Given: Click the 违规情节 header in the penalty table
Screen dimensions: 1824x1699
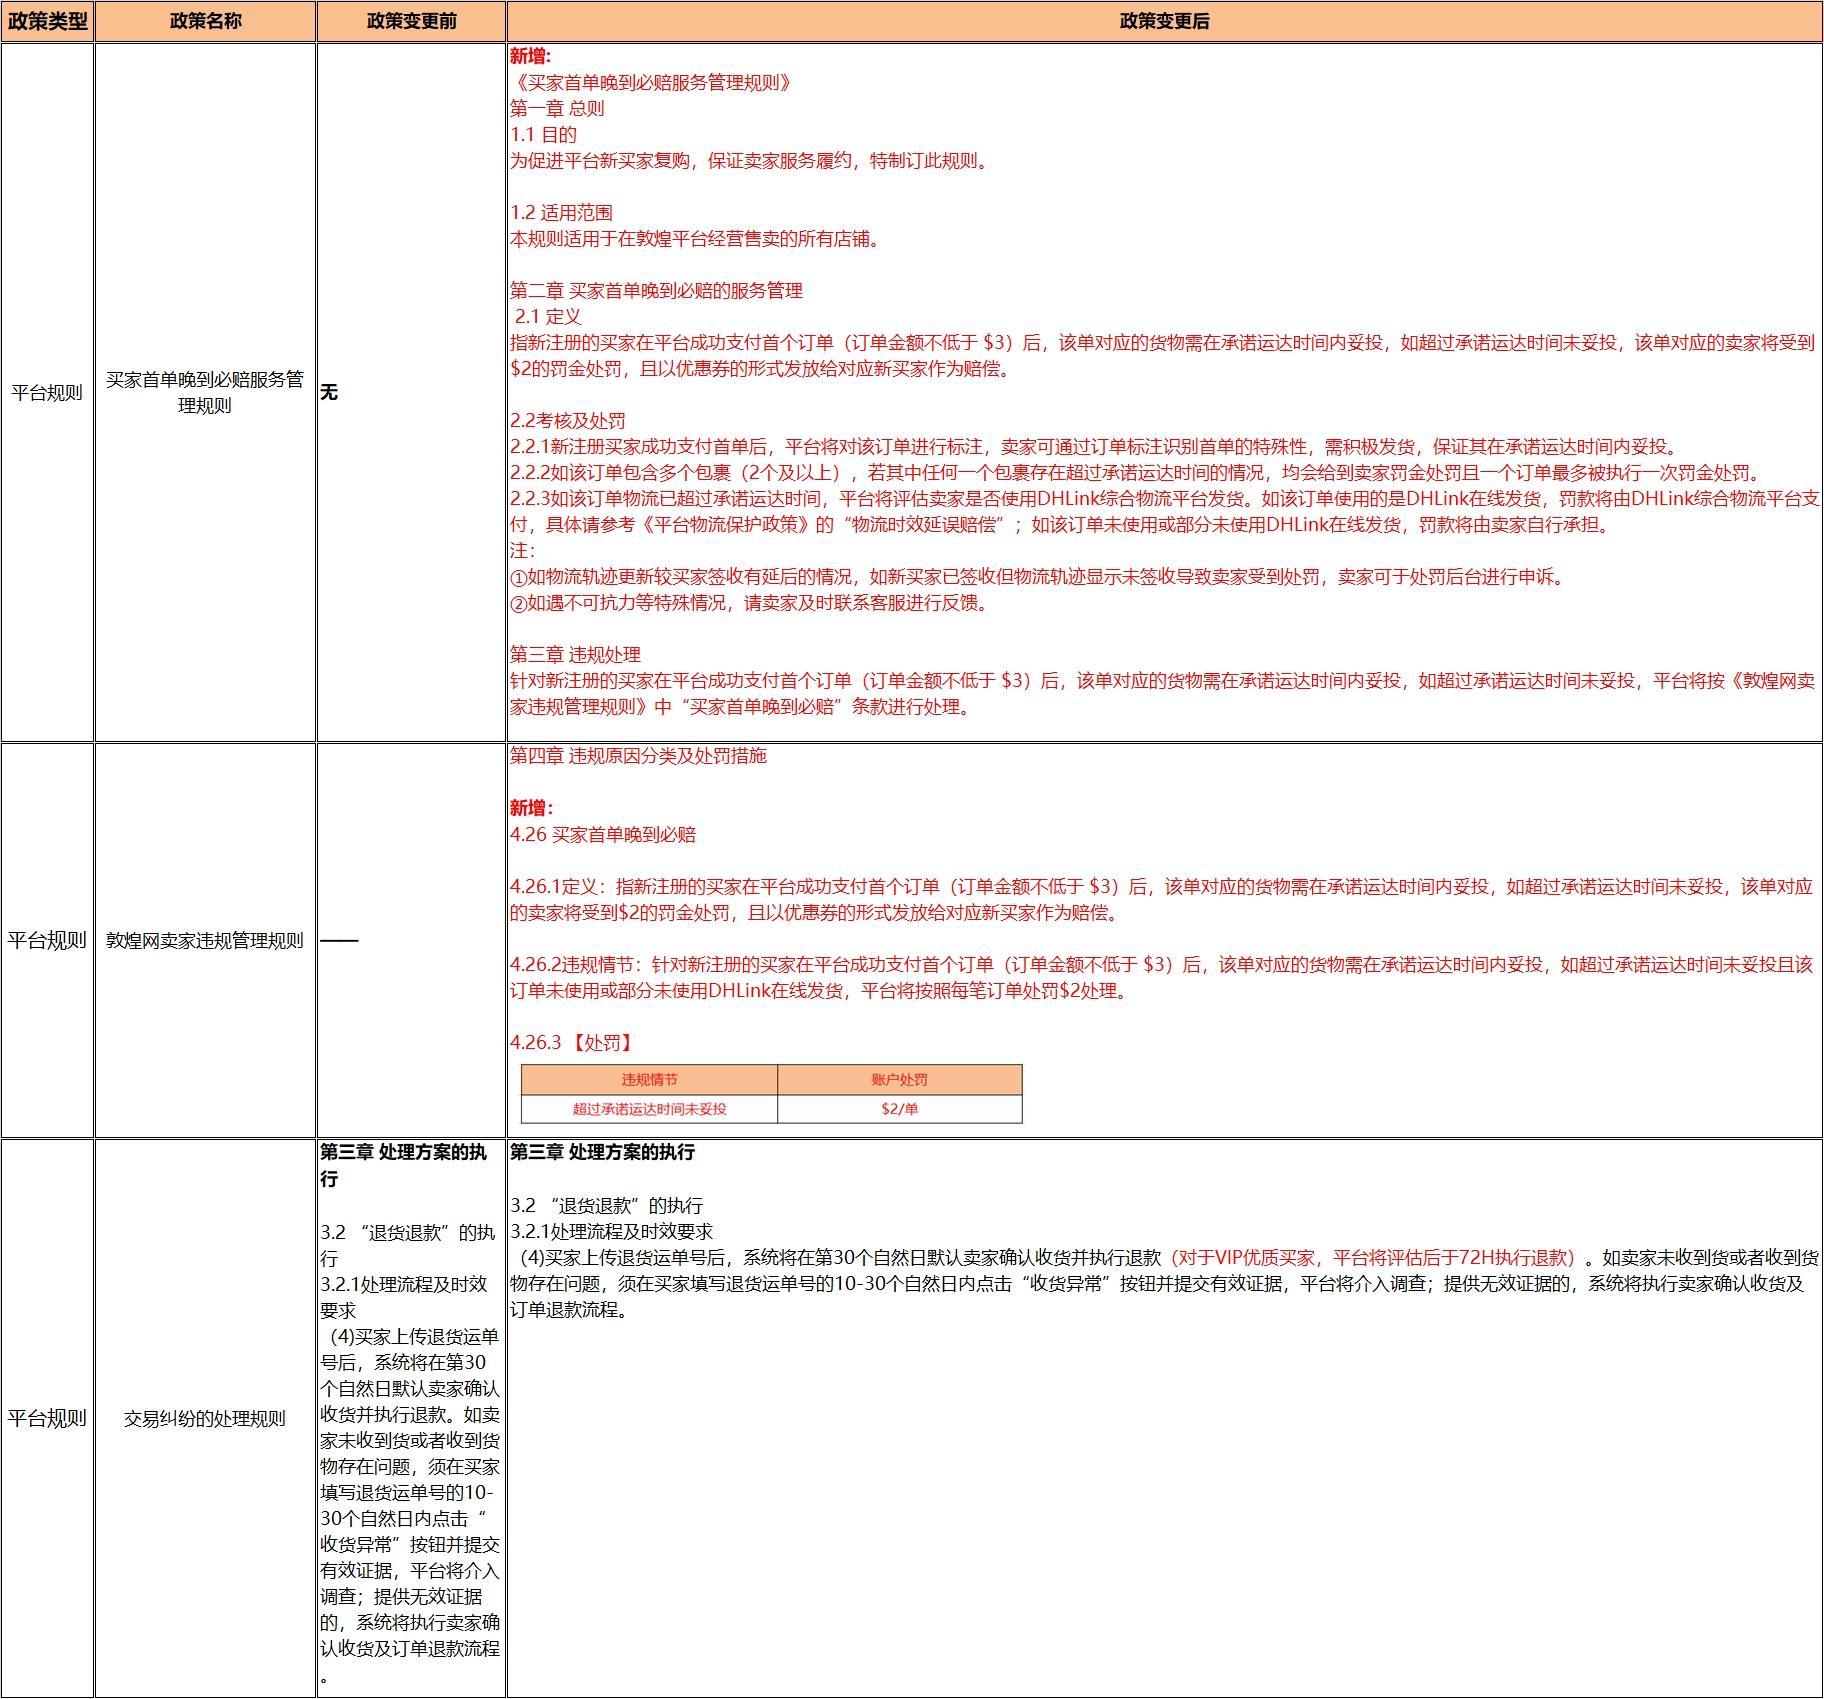Looking at the screenshot, I should [649, 1080].
